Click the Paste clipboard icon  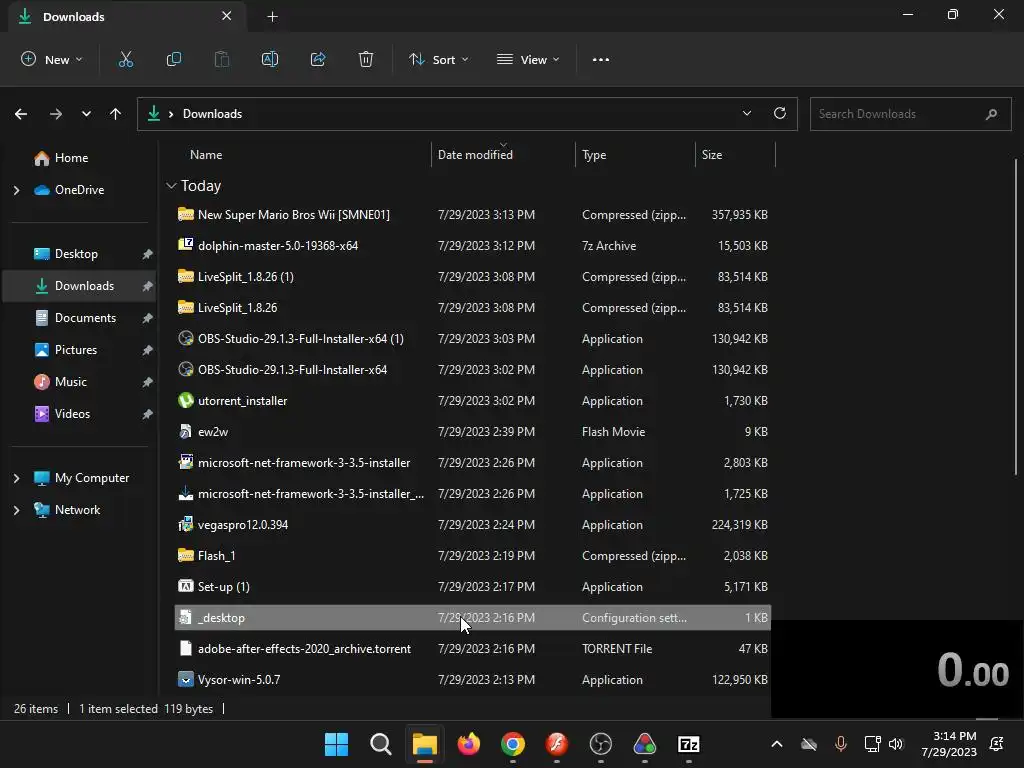coord(222,59)
